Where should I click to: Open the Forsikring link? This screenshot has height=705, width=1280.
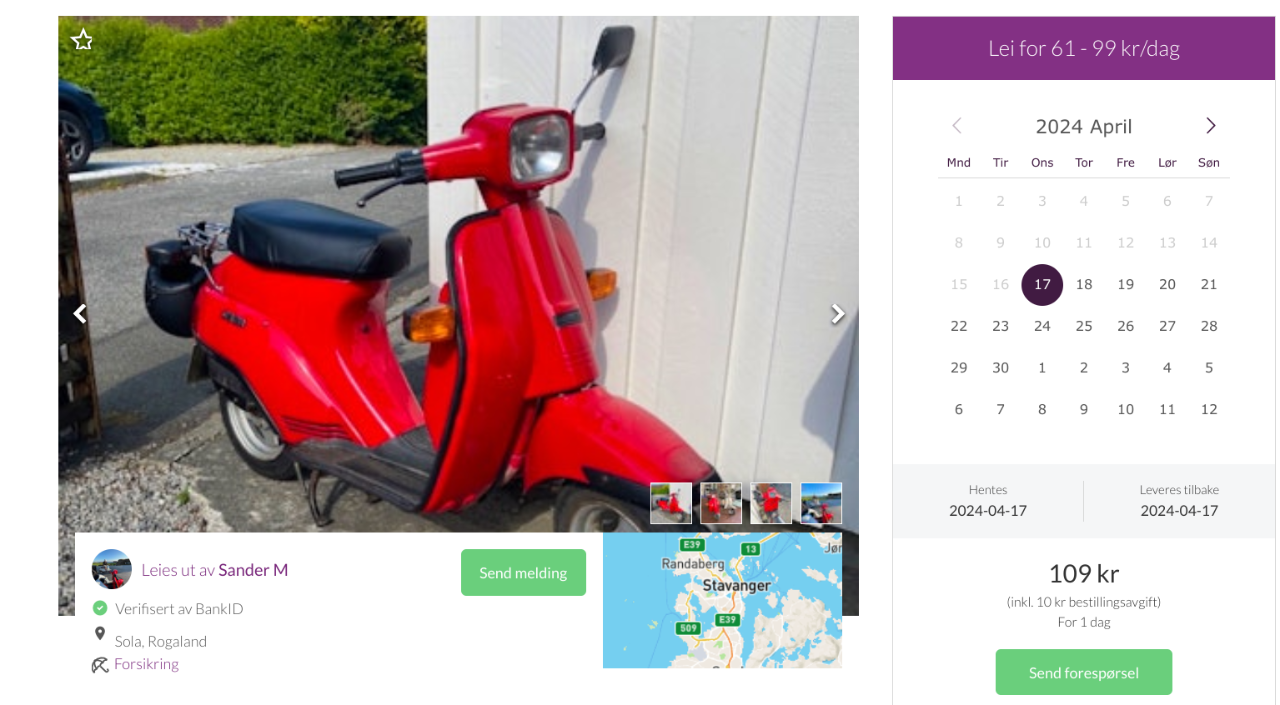[146, 664]
